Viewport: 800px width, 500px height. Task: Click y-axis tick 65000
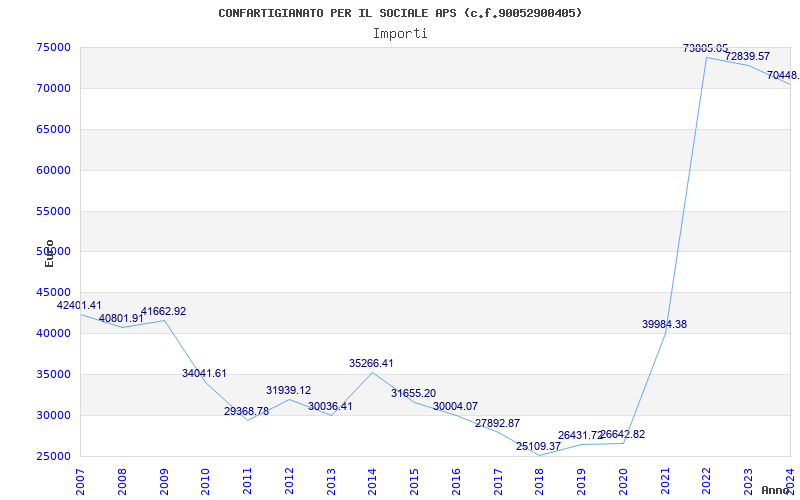(x=54, y=129)
